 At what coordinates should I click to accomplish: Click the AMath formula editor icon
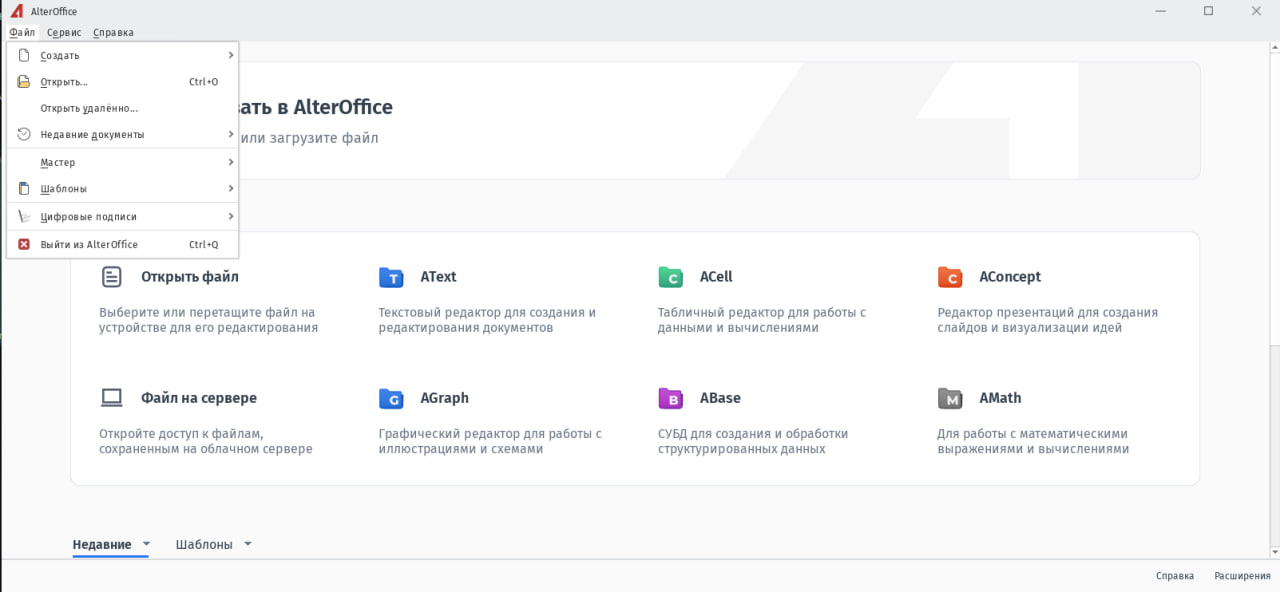click(949, 399)
